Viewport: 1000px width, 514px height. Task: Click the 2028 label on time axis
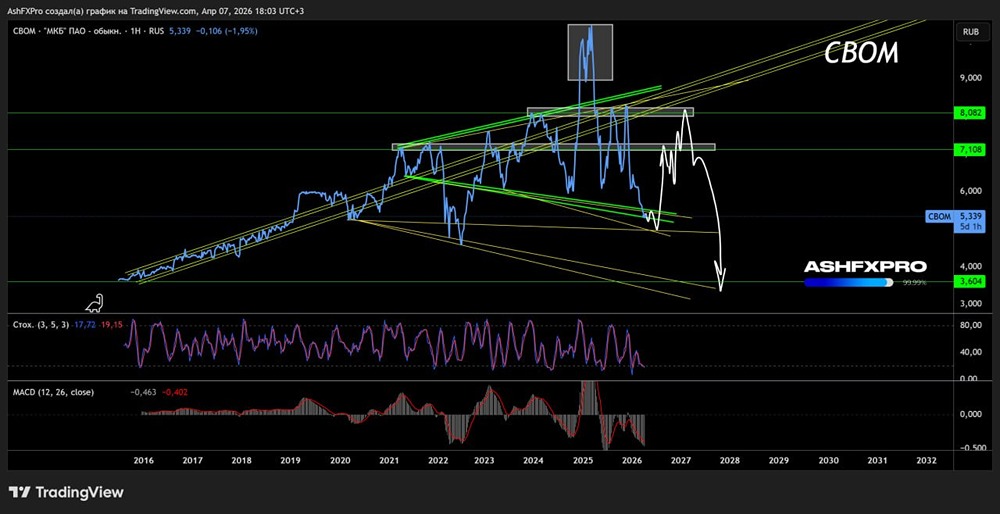pyautogui.click(x=730, y=460)
